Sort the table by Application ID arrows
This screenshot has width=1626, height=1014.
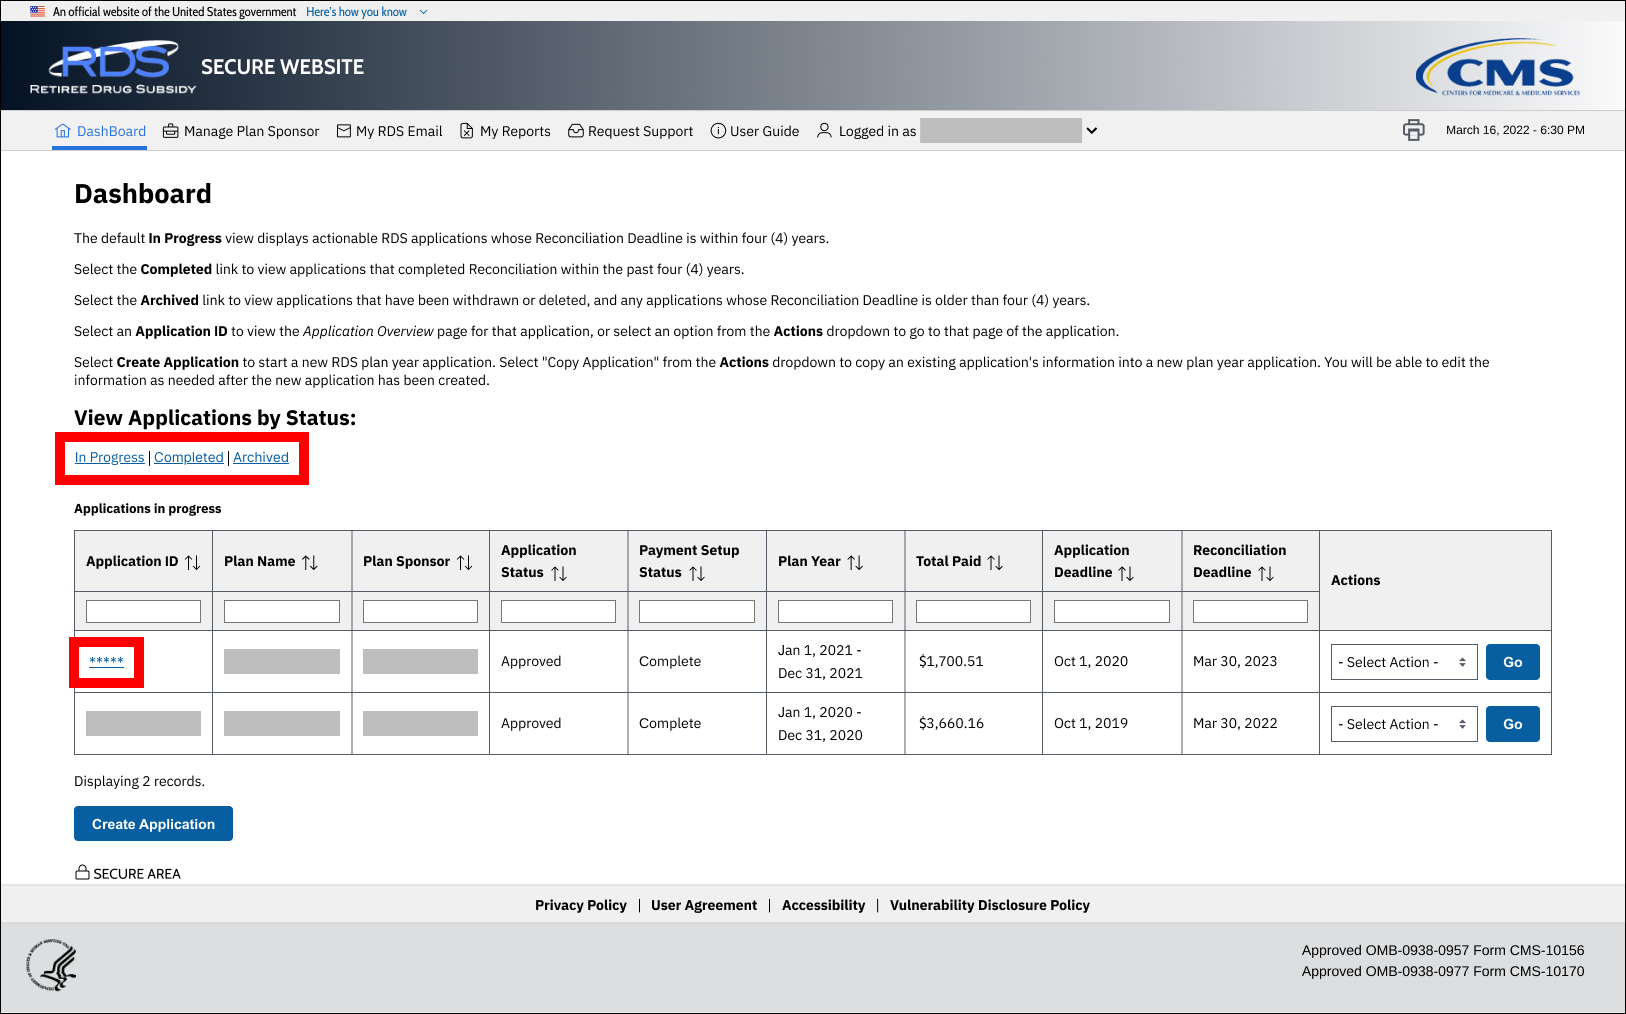coord(193,562)
